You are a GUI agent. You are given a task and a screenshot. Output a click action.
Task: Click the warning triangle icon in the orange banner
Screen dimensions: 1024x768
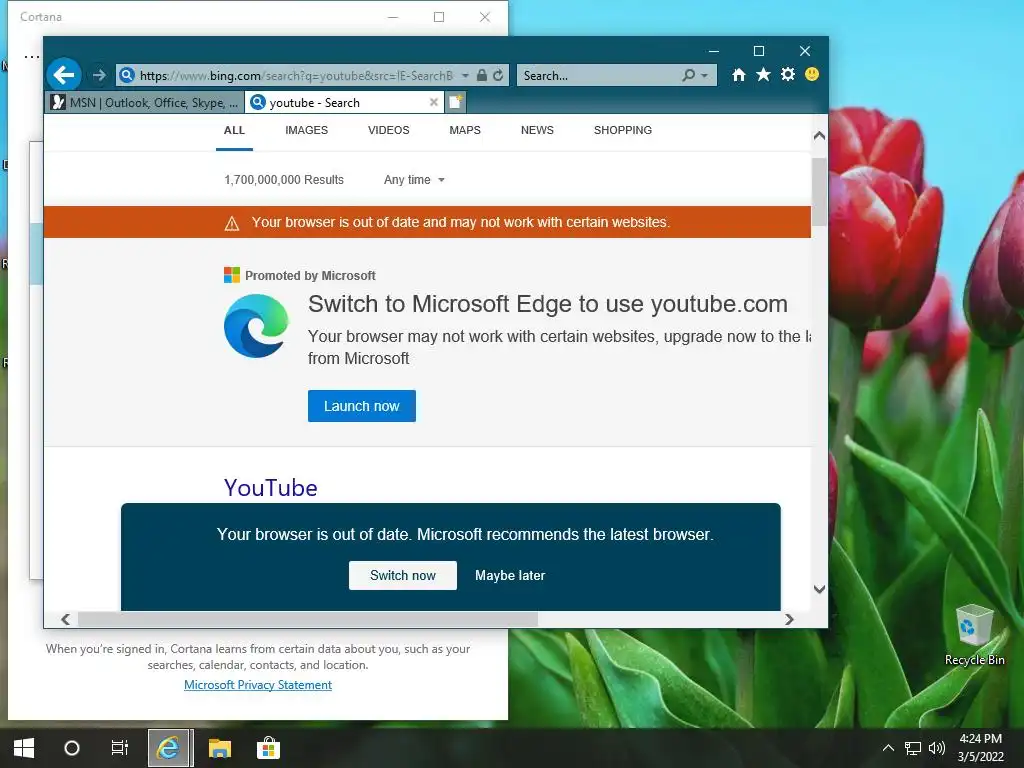(x=232, y=223)
